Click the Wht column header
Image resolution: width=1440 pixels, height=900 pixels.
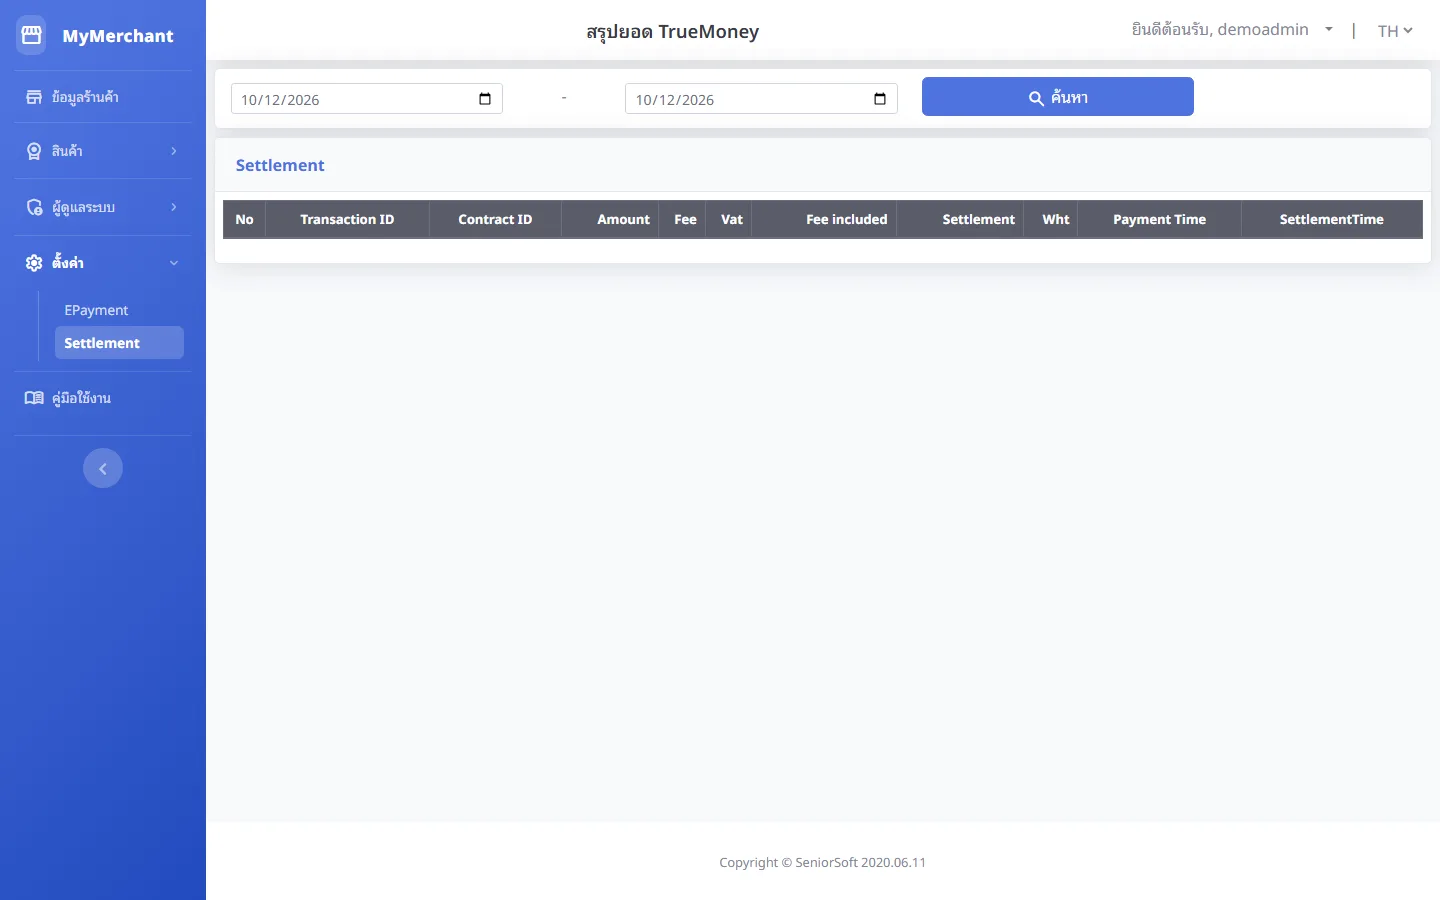(x=1051, y=219)
